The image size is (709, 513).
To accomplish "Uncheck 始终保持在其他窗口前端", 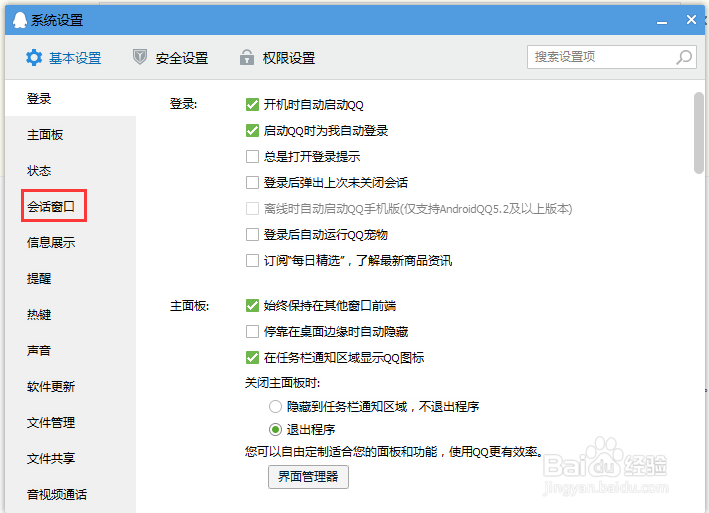I will pyautogui.click(x=252, y=306).
